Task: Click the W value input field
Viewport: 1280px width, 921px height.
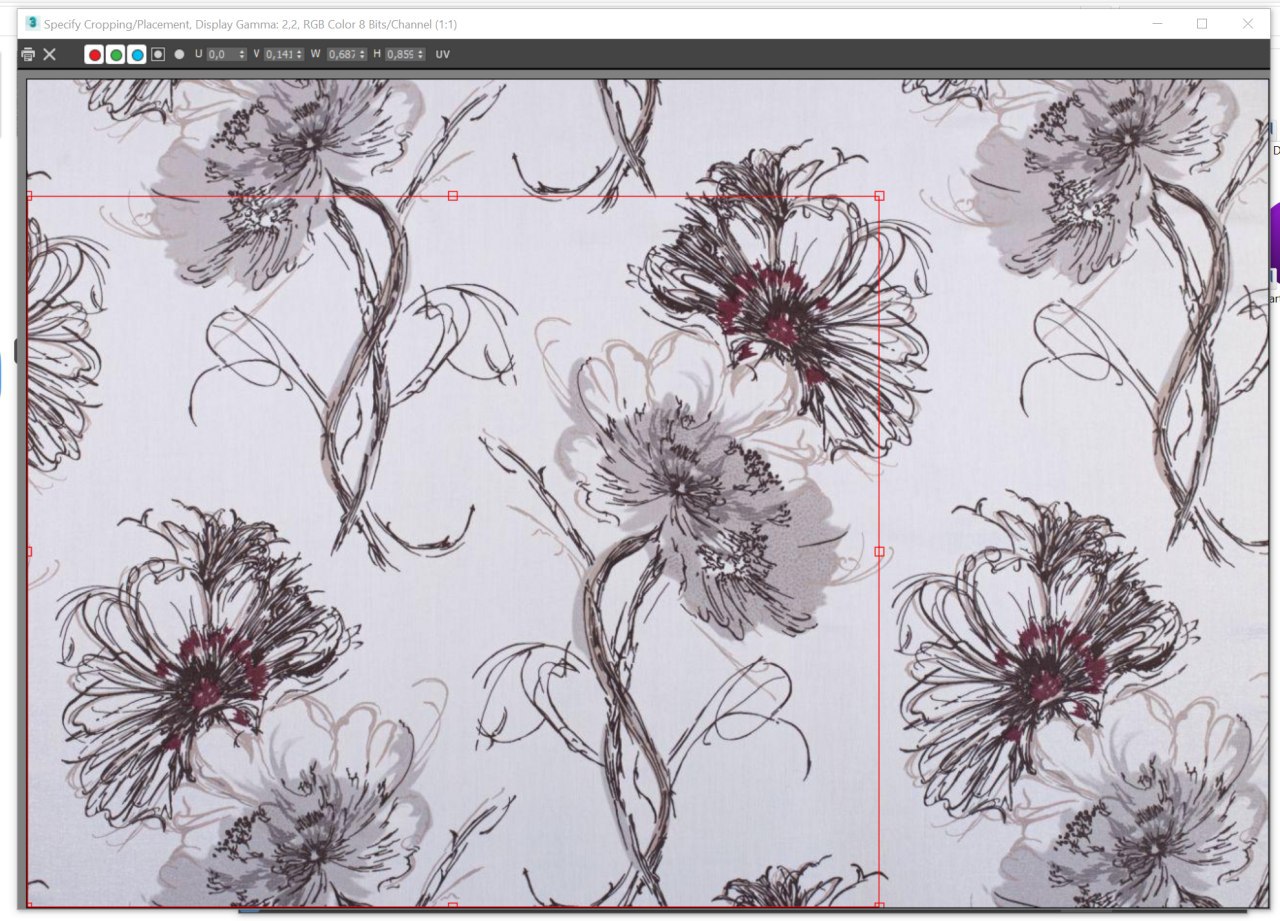Action: coord(342,55)
